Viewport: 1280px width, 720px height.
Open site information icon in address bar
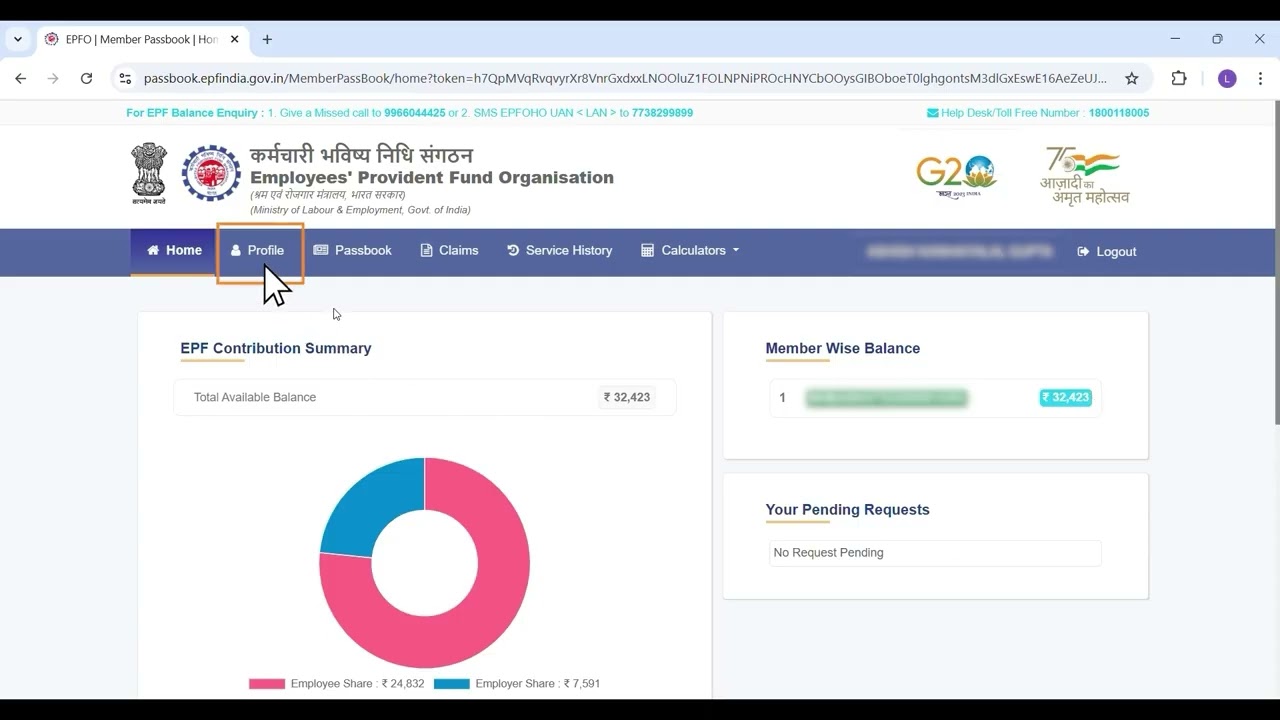pyautogui.click(x=124, y=78)
